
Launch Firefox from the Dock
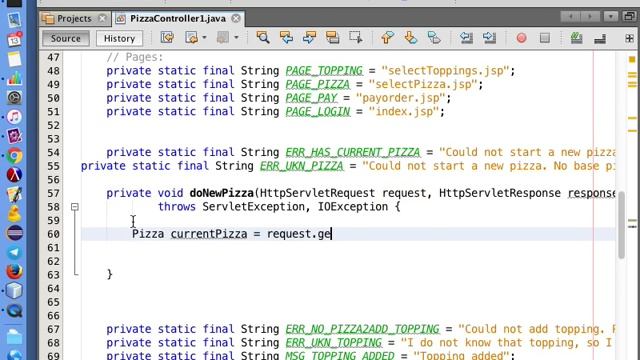[14, 271]
